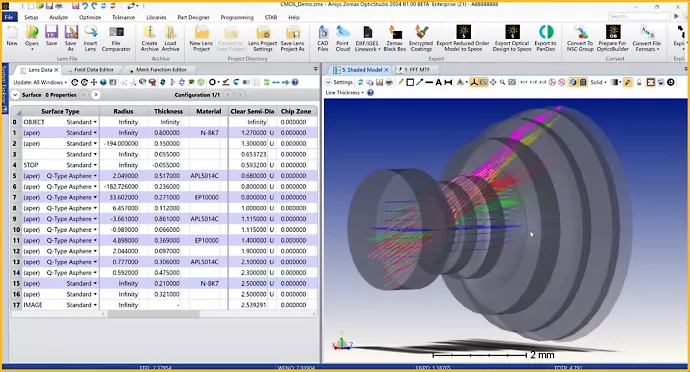This screenshot has width=690, height=372.
Task: Open the New Lens Project icon
Action: tap(201, 38)
